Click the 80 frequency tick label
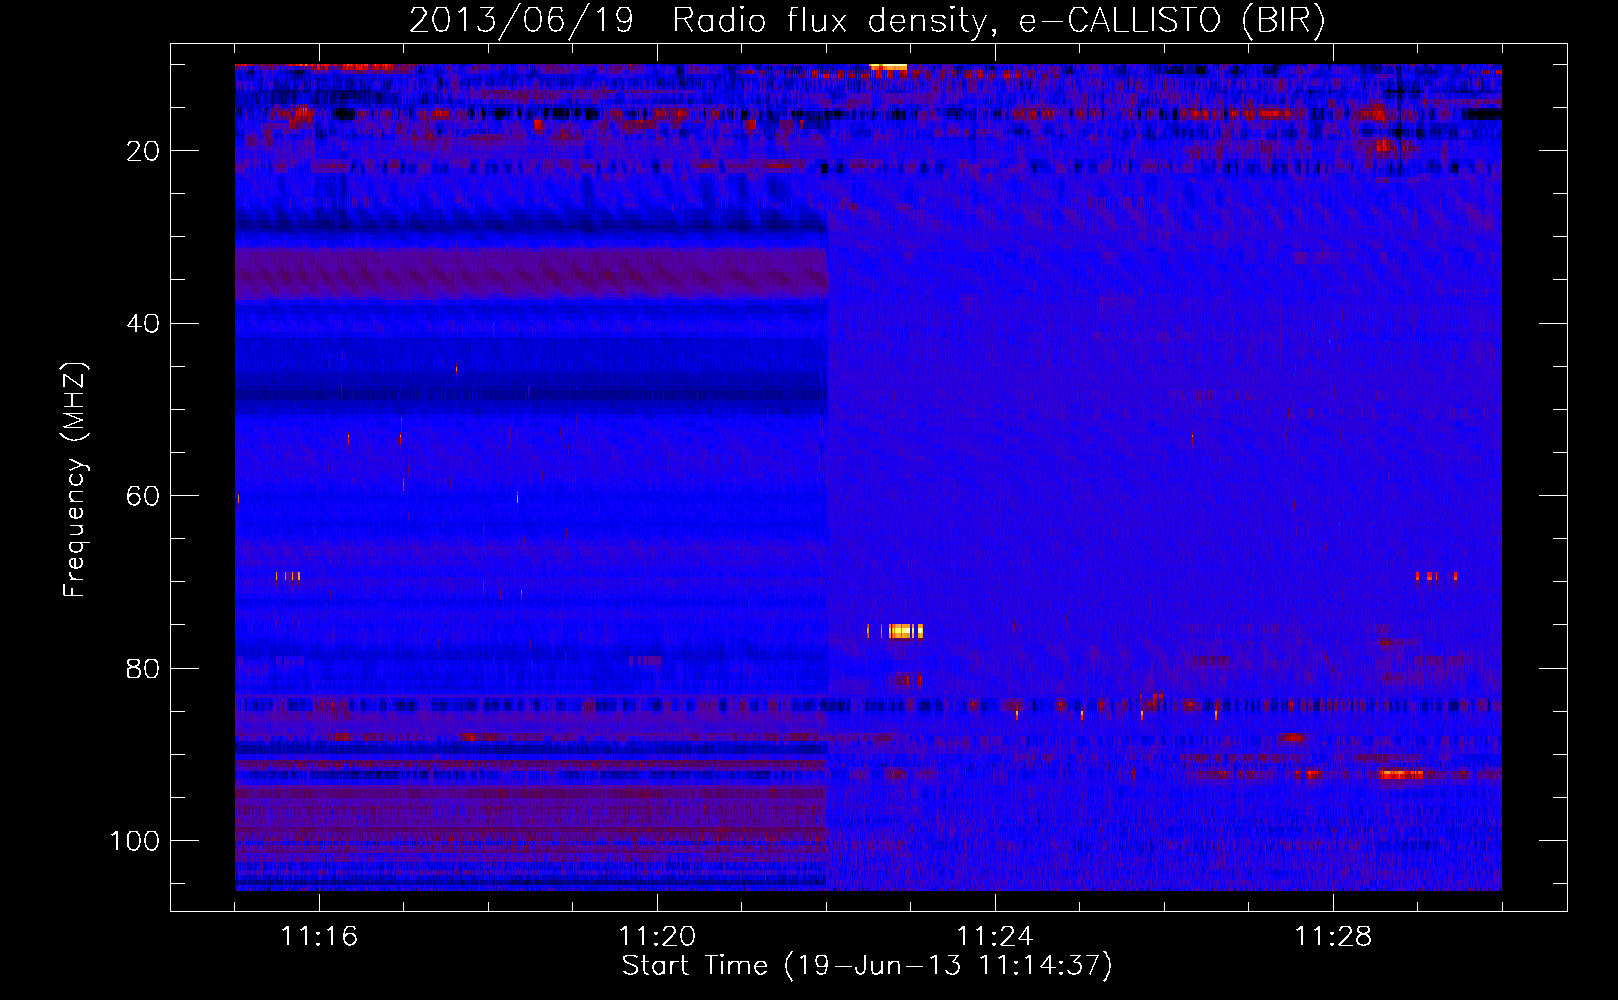Screen dimensions: 1618x1000 click(144, 668)
